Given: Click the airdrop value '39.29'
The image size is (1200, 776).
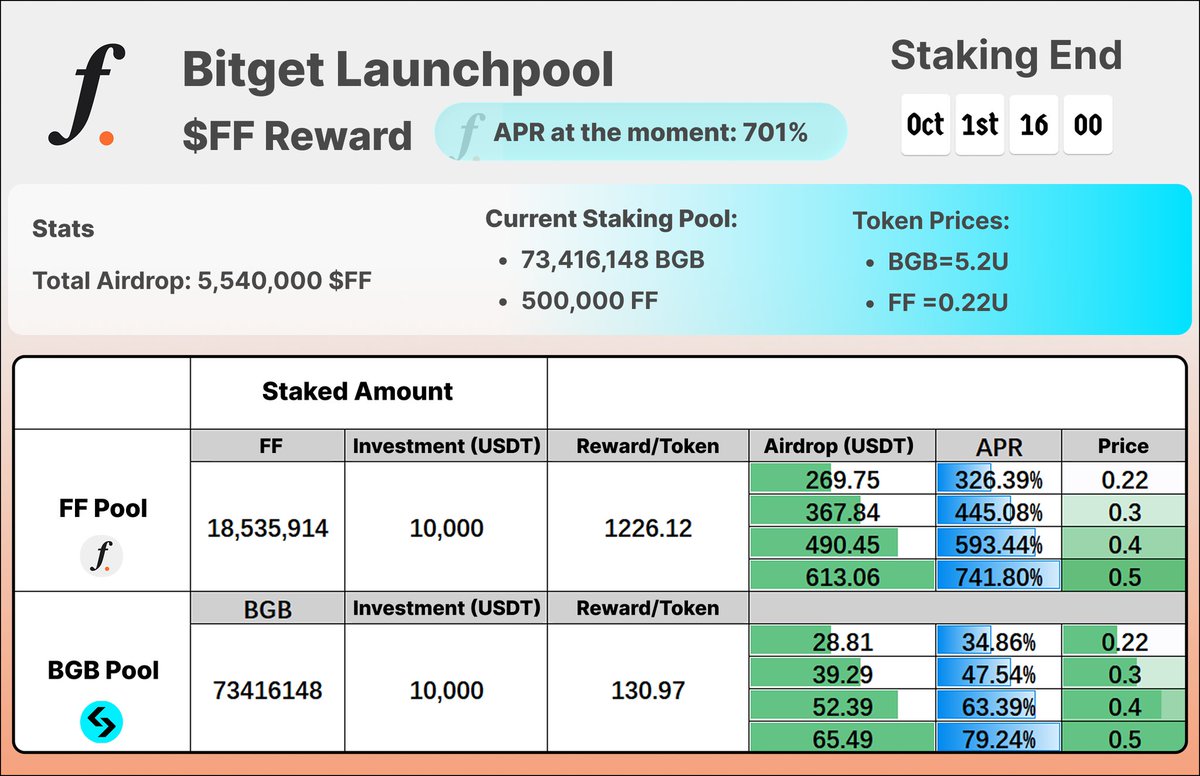Looking at the screenshot, I should tap(841, 673).
